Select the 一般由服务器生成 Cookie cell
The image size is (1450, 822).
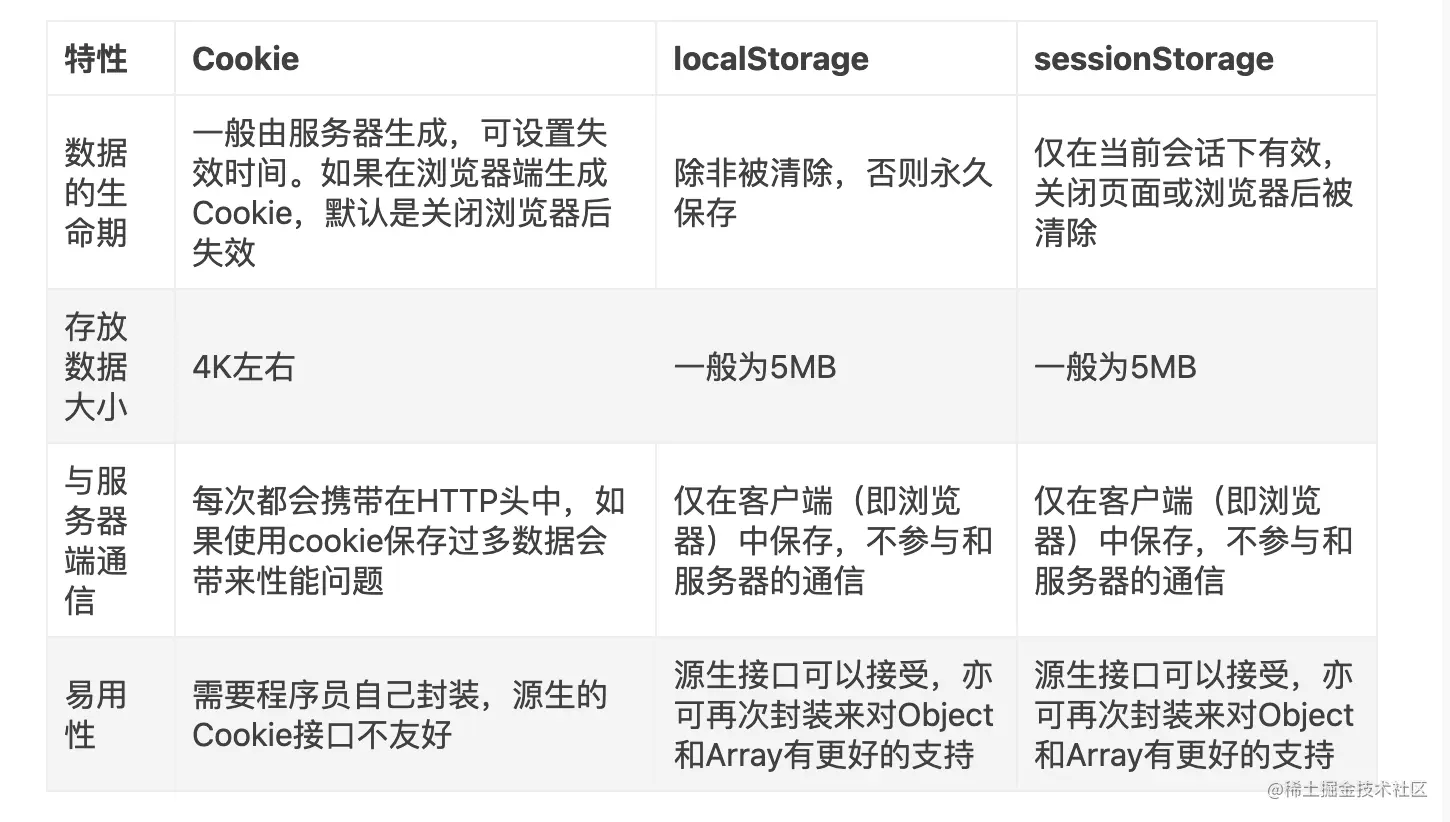click(x=415, y=192)
